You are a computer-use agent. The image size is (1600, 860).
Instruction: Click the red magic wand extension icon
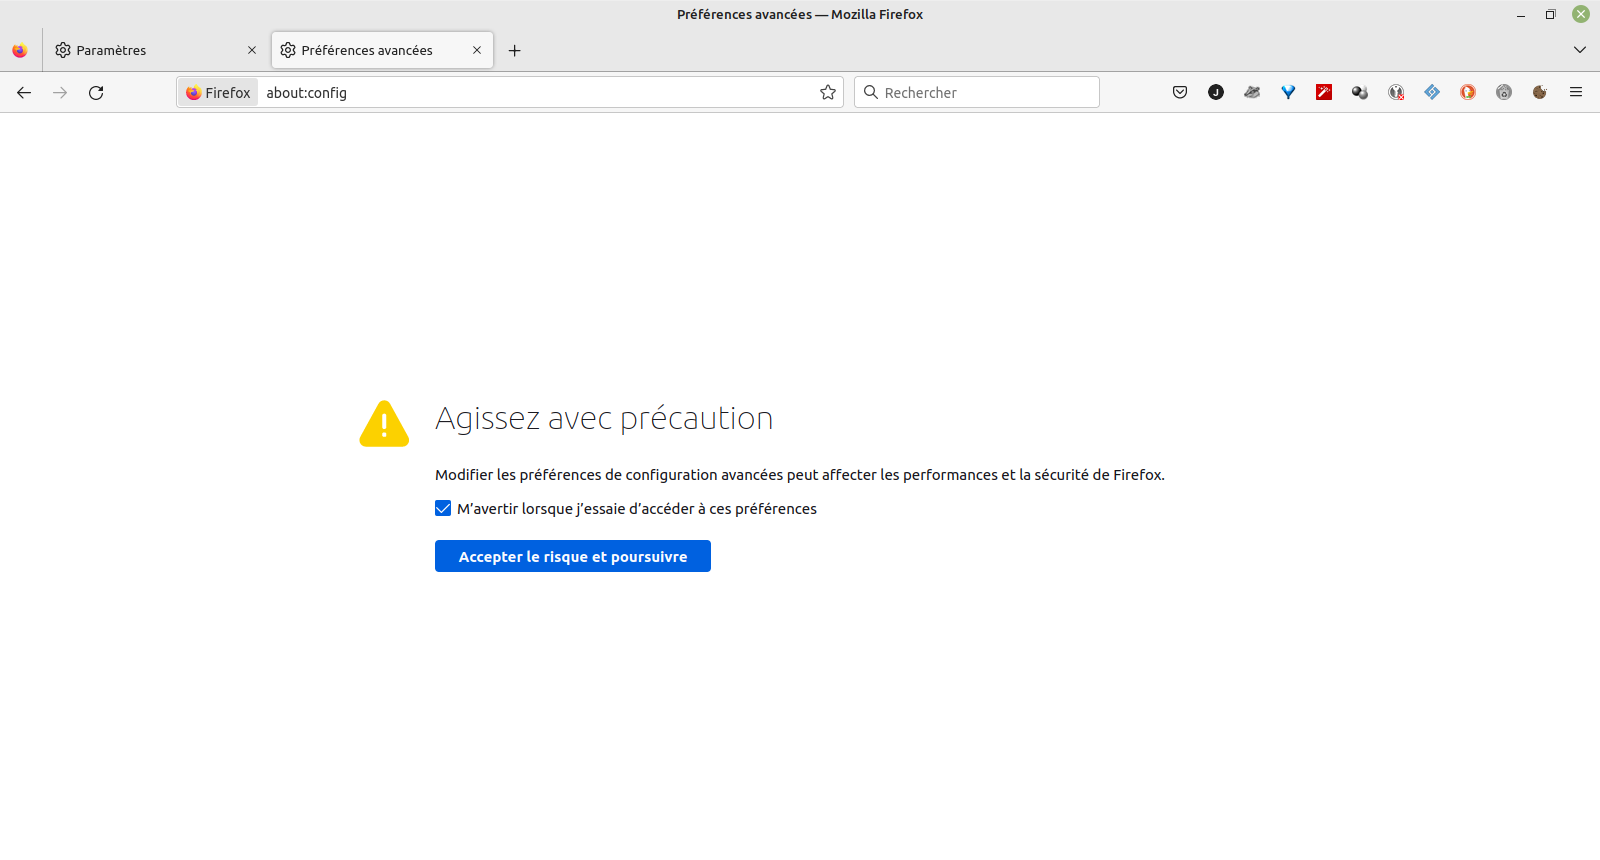(x=1324, y=92)
